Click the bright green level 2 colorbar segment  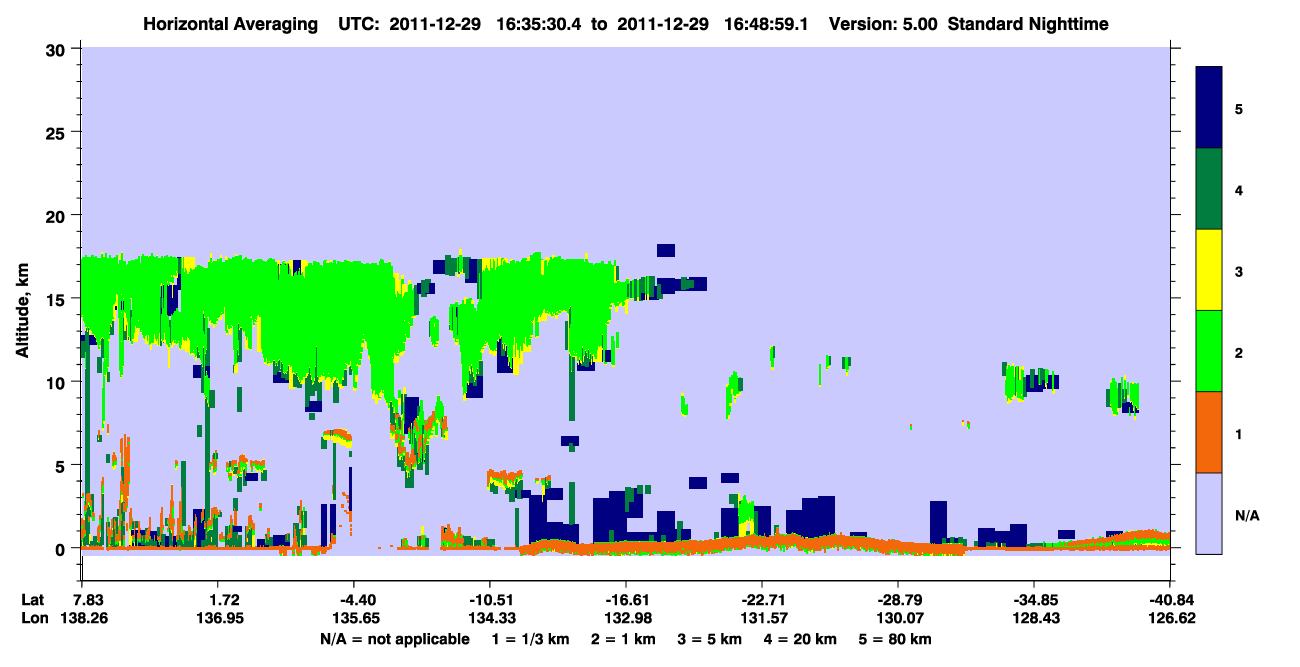(x=1209, y=350)
